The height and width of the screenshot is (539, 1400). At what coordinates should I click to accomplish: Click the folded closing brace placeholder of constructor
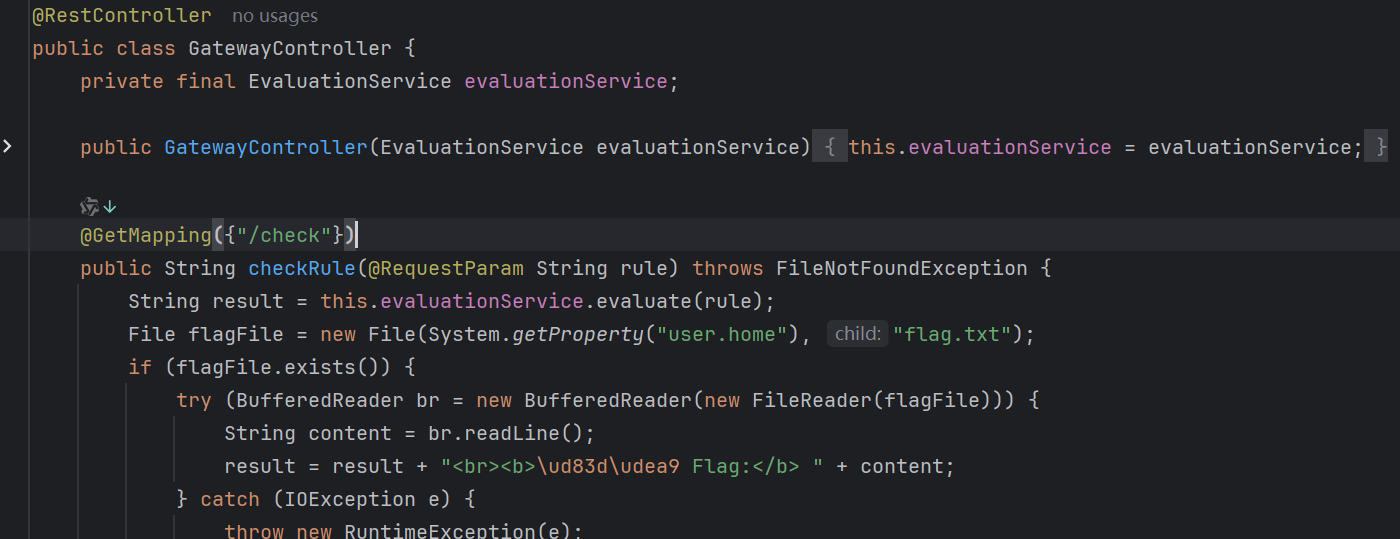(x=1381, y=148)
